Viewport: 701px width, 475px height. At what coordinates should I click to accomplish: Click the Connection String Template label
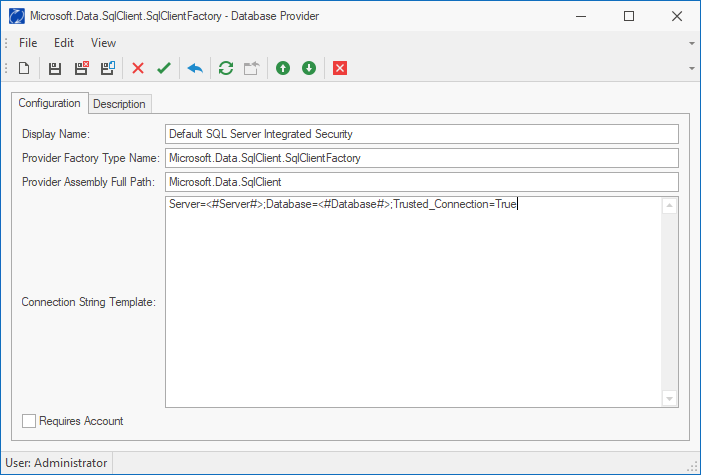tap(89, 302)
